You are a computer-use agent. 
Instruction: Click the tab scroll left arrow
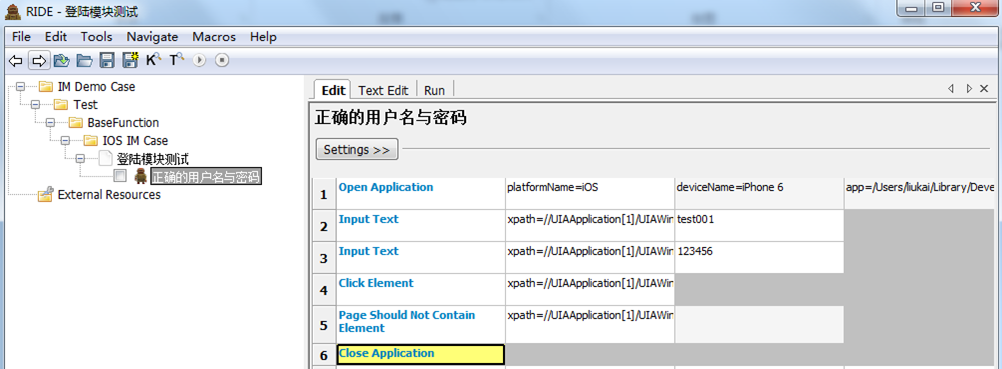950,89
